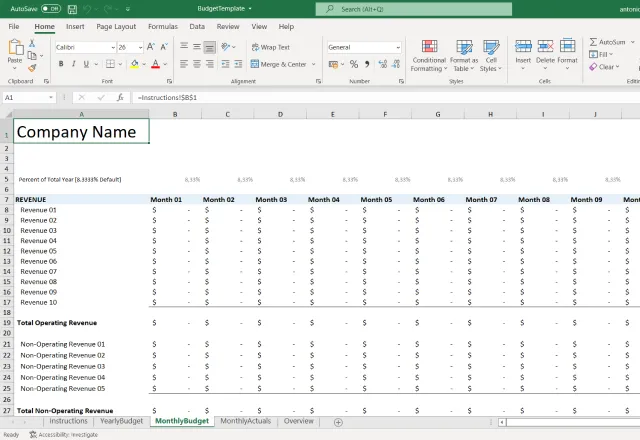640x440 pixels.
Task: Click Insert cells button
Action: click(523, 55)
